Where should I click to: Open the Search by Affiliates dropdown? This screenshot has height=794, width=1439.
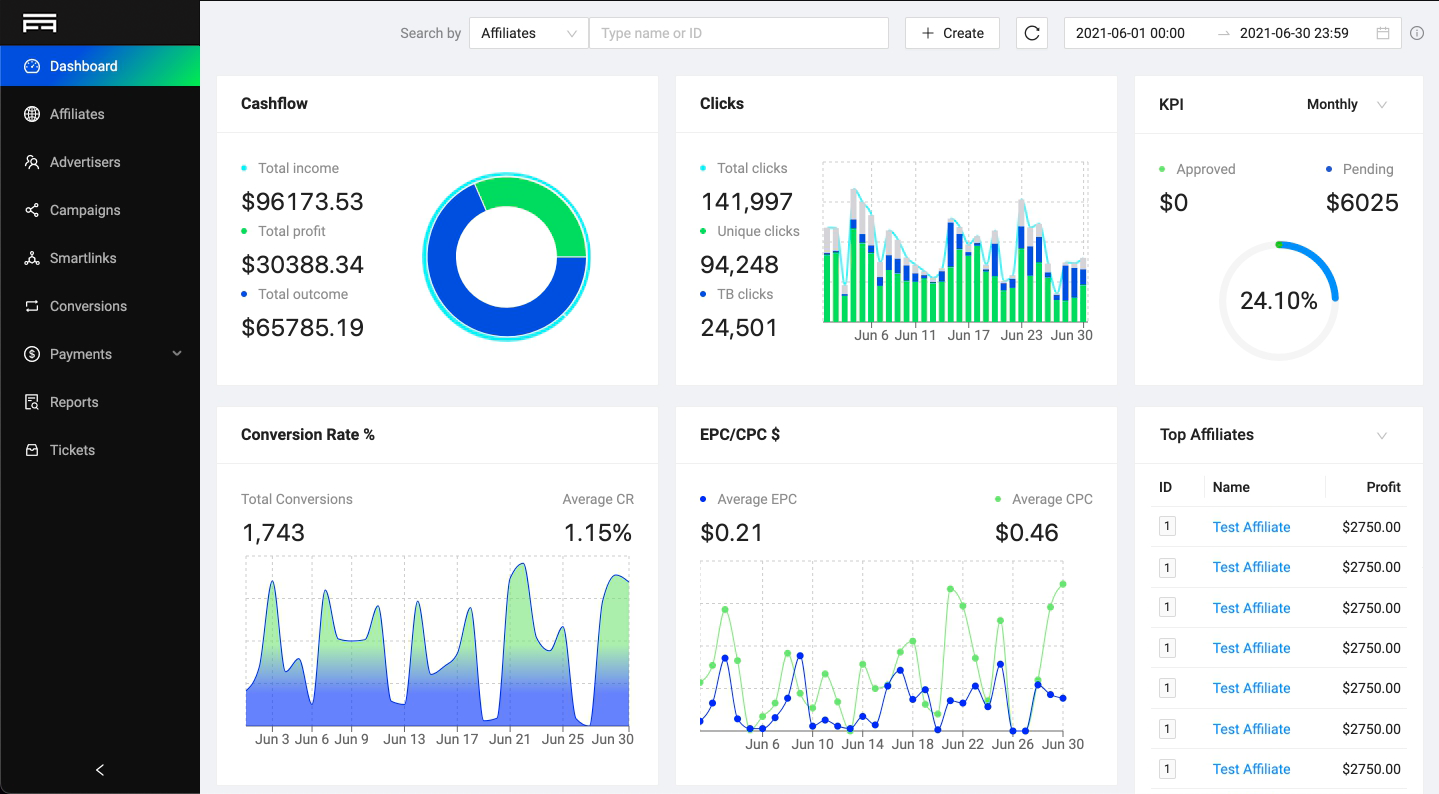[x=529, y=33]
